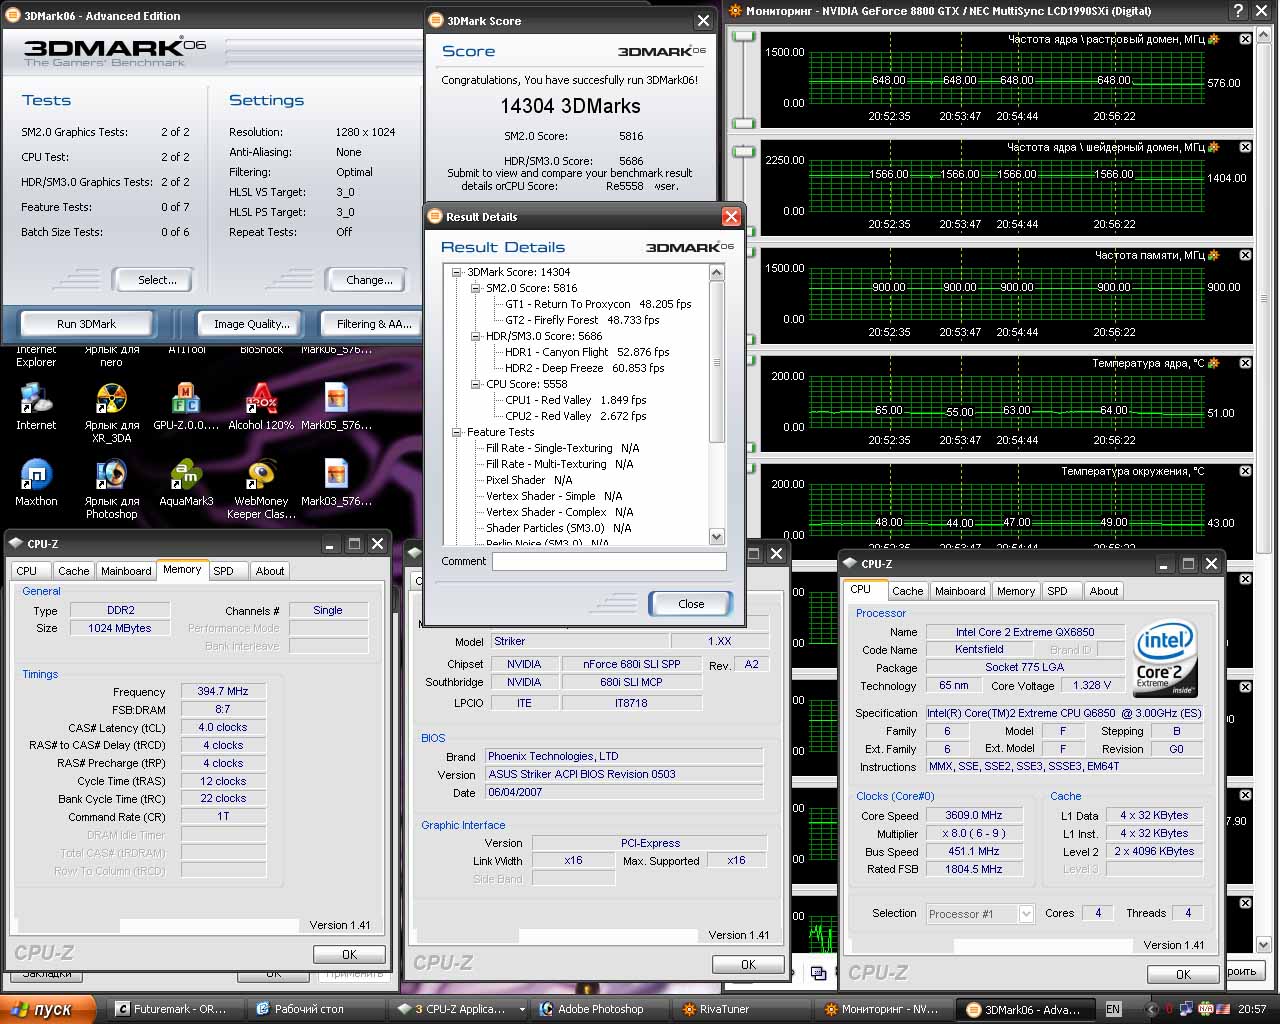This screenshot has height=1024, width=1280.
Task: Open the Processor #1 selection dropdown in CPU-Z
Action: click(x=1025, y=914)
